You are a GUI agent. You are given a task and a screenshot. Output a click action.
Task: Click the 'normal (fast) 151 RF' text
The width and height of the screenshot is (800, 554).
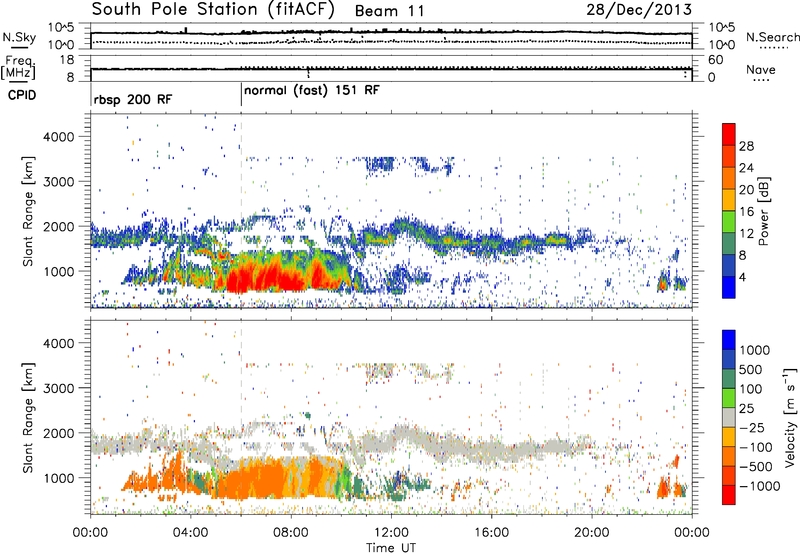[x=312, y=91]
